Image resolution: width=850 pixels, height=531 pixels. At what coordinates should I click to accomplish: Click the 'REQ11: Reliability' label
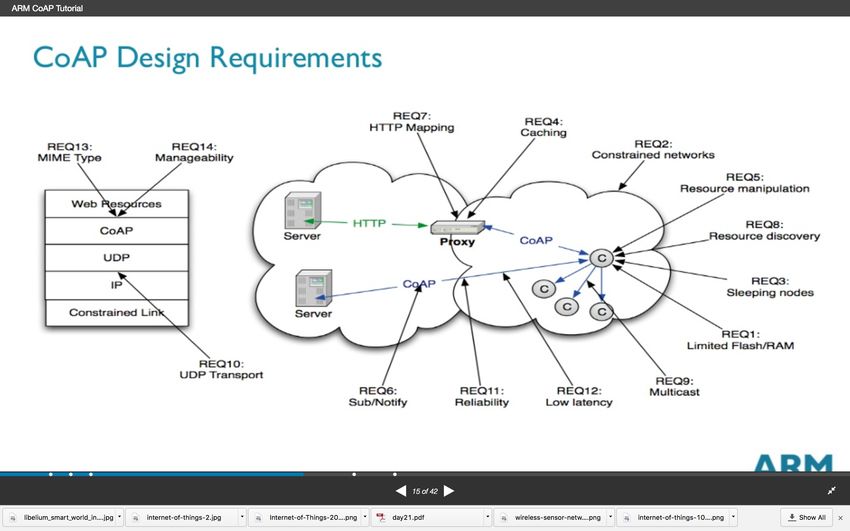(x=481, y=397)
